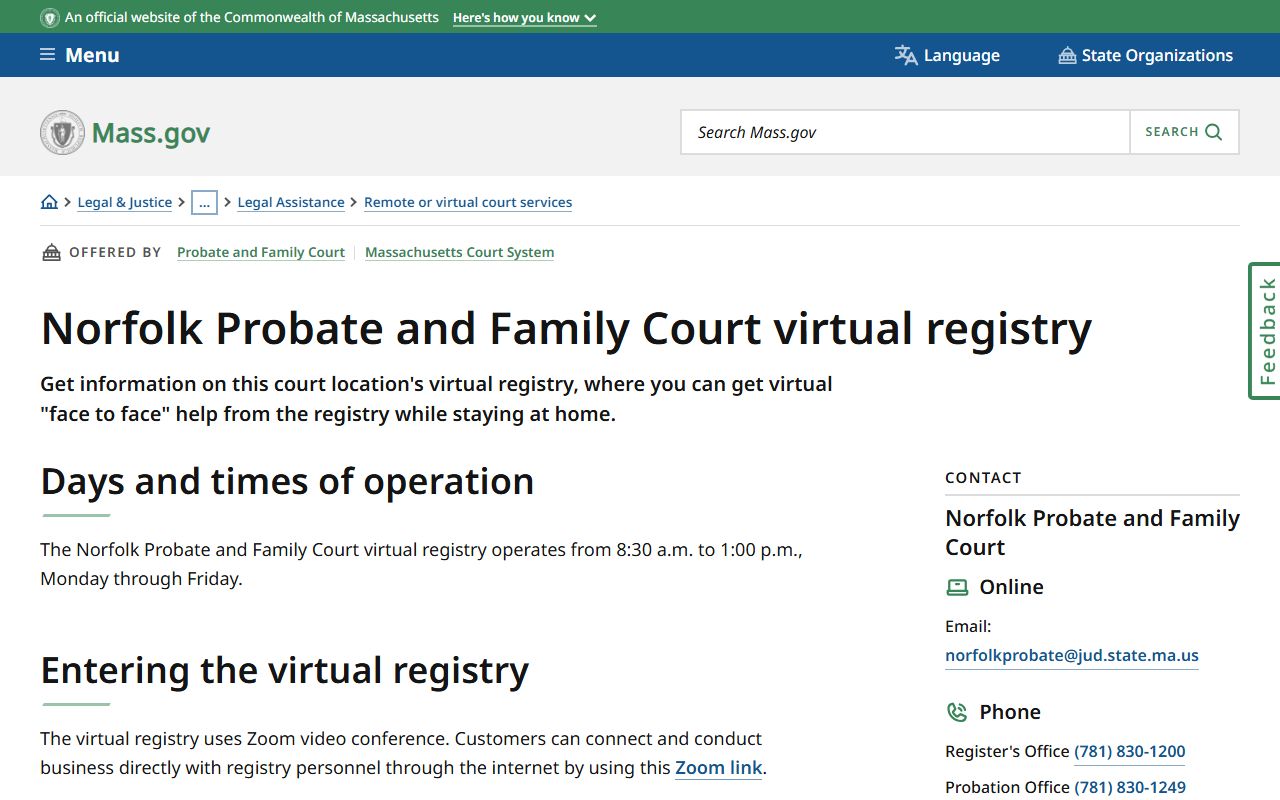Click the search magnifier icon

coord(1214,132)
